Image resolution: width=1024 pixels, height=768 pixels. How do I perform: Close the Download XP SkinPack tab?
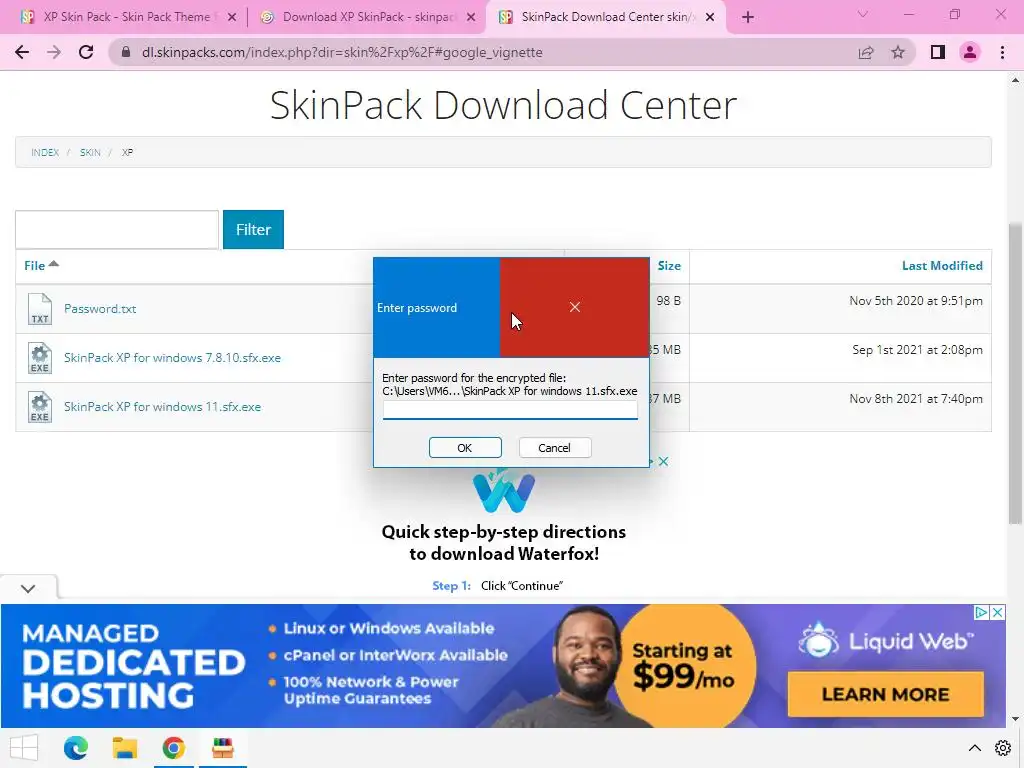pos(471,17)
